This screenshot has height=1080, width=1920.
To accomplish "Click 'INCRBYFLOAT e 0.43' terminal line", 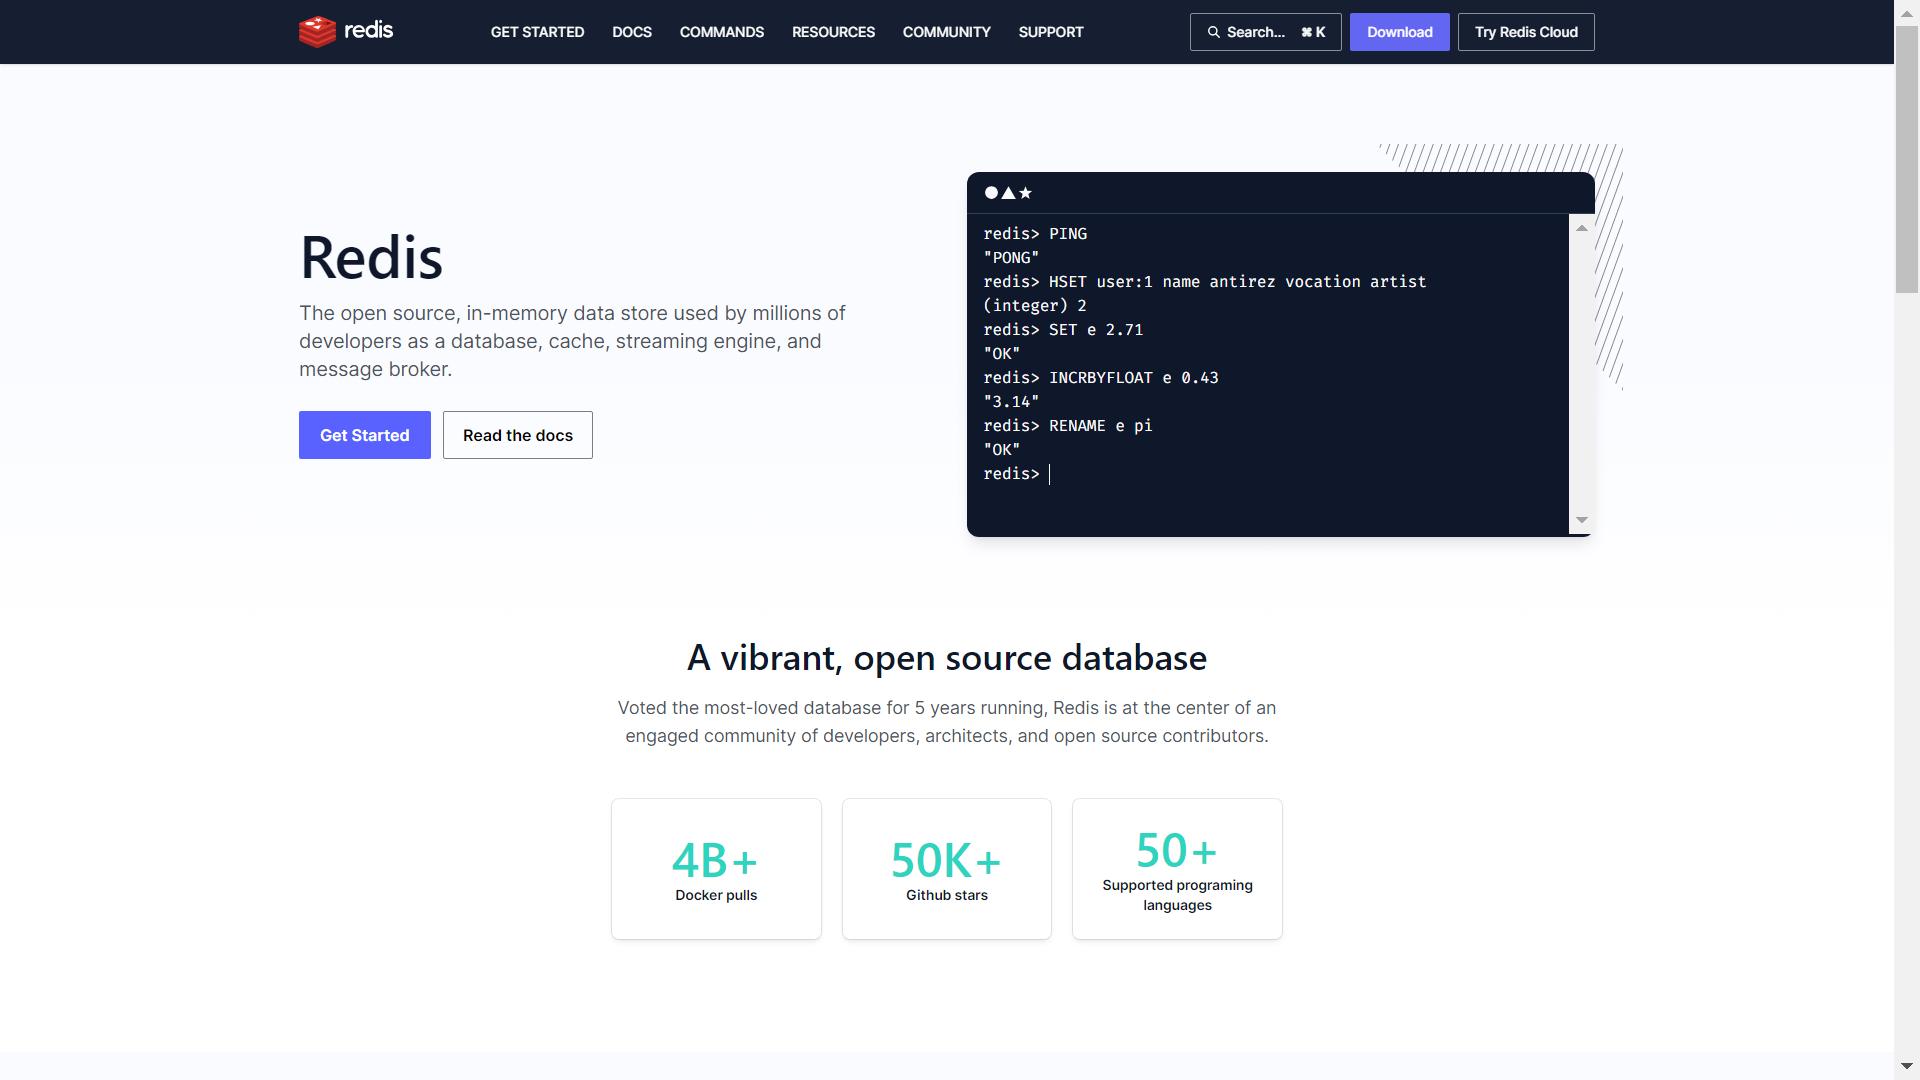I will pyautogui.click(x=1101, y=378).
